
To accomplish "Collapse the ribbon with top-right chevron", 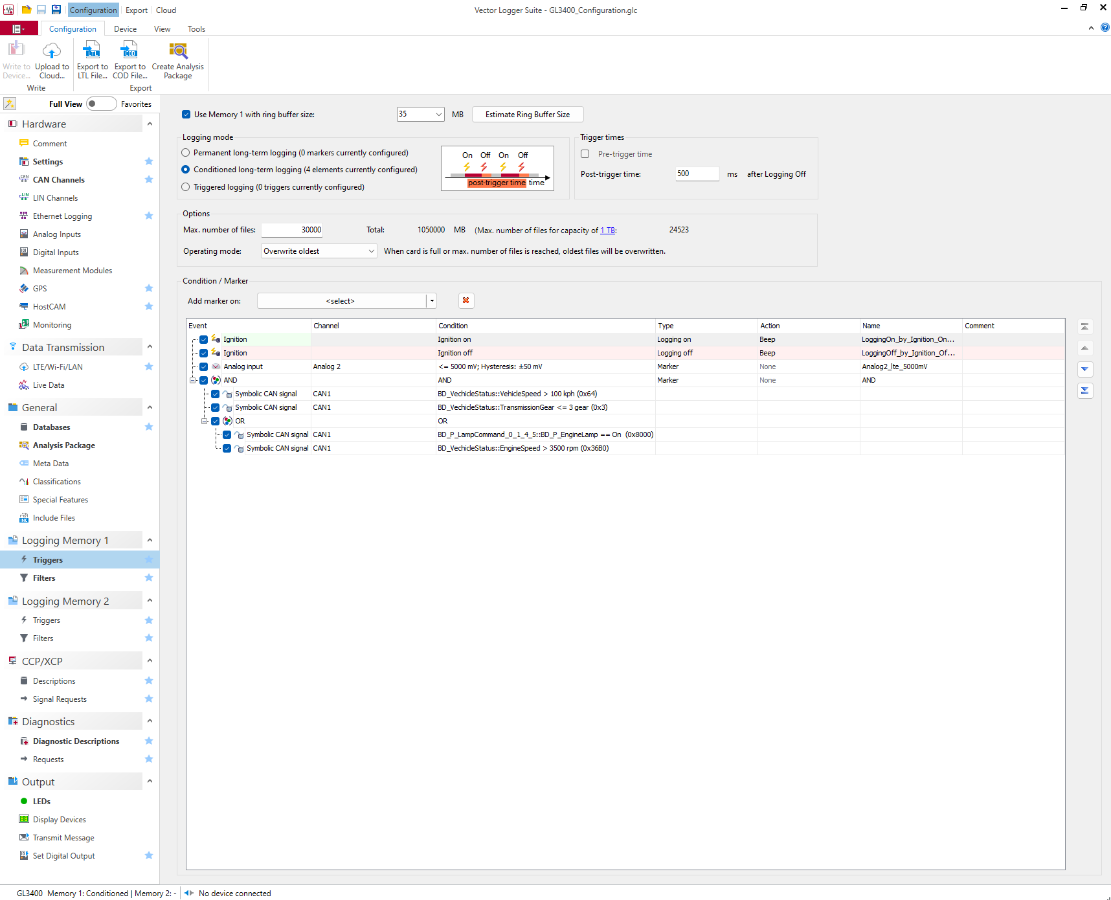I will pos(1091,28).
